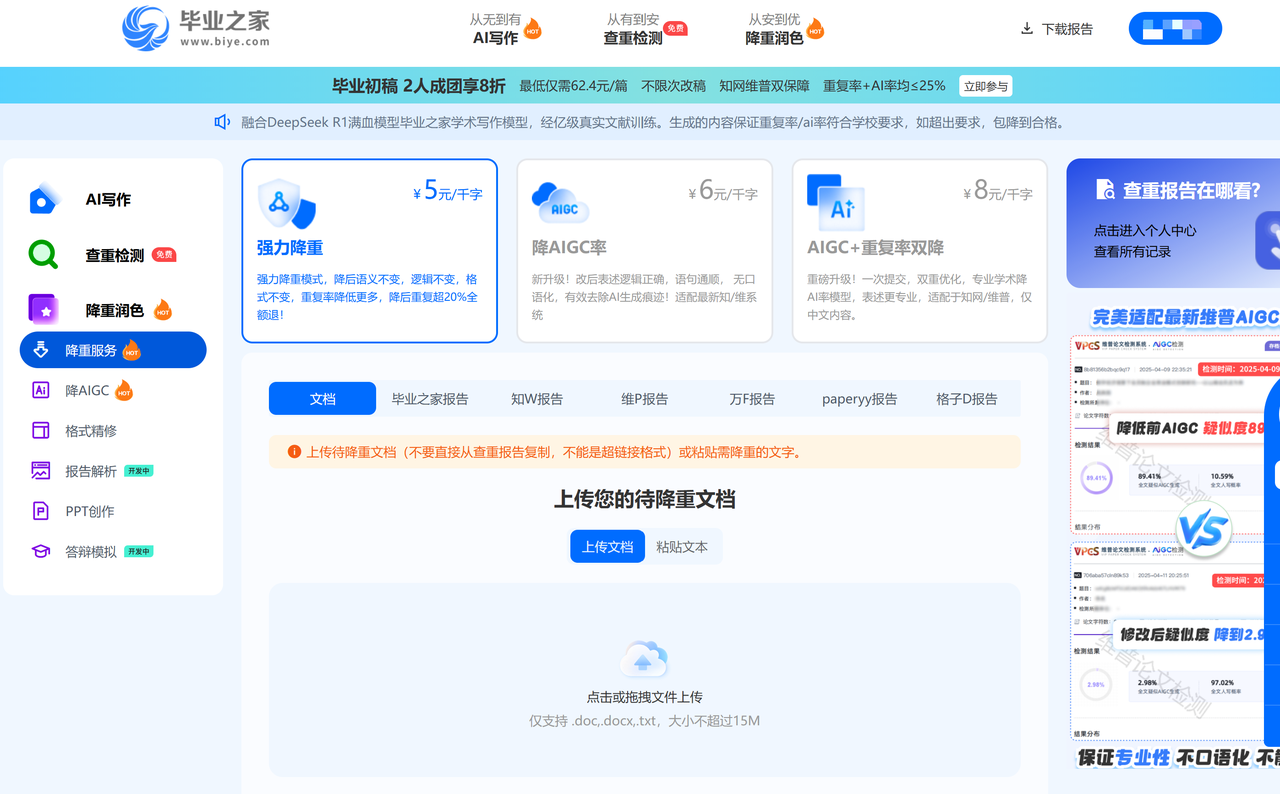The height and width of the screenshot is (794, 1280).
Task: Open the 查重报告在哪看 banner
Action: (1173, 223)
